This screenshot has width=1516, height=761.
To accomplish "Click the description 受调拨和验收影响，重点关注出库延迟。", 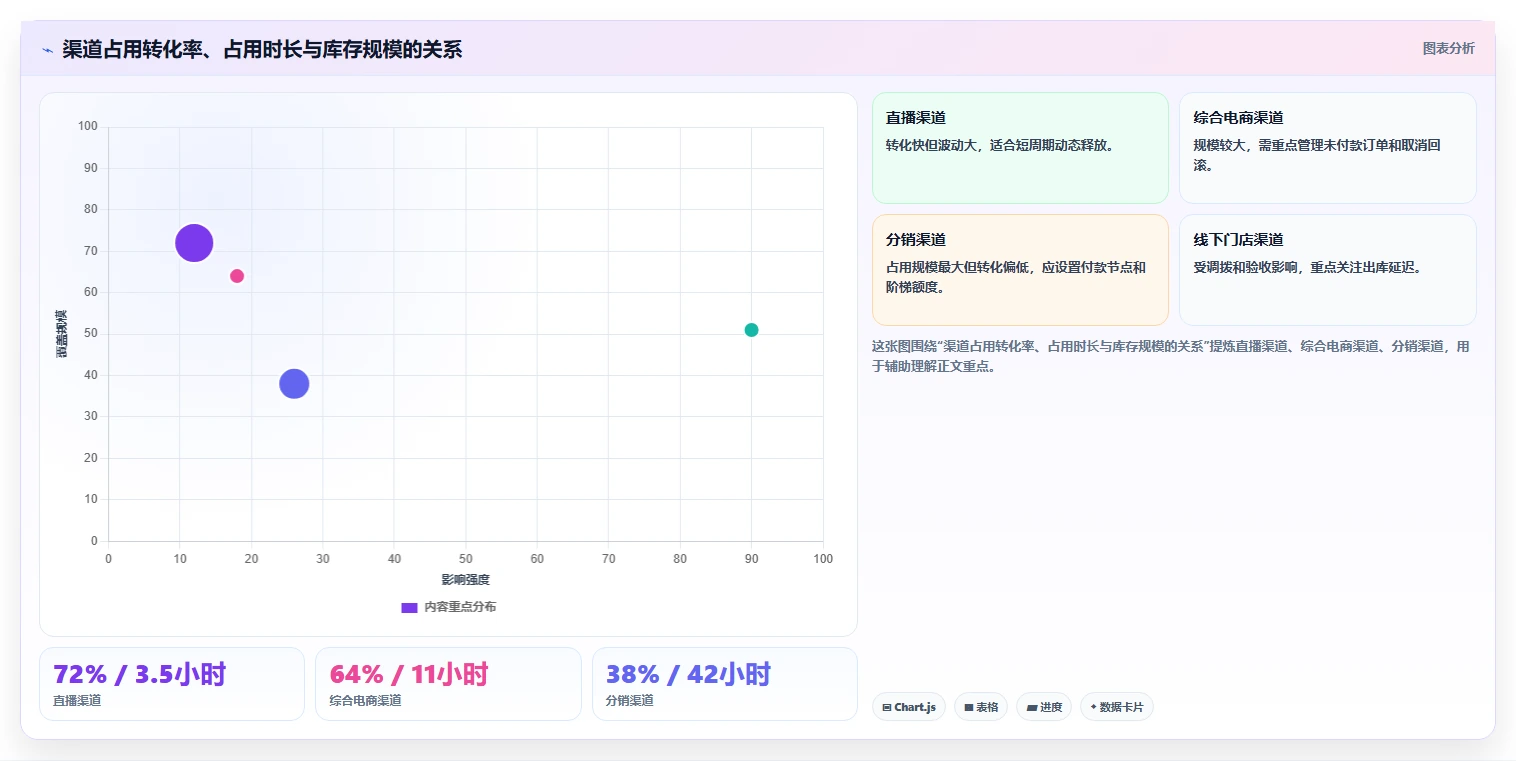I will click(1308, 267).
